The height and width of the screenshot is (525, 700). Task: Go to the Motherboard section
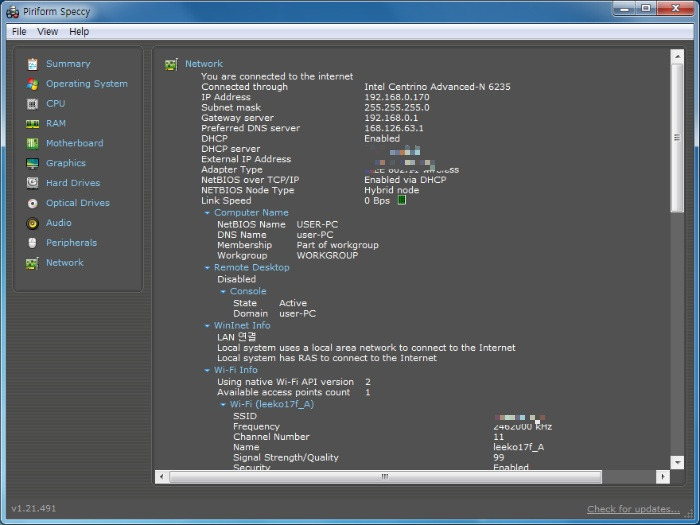75,143
